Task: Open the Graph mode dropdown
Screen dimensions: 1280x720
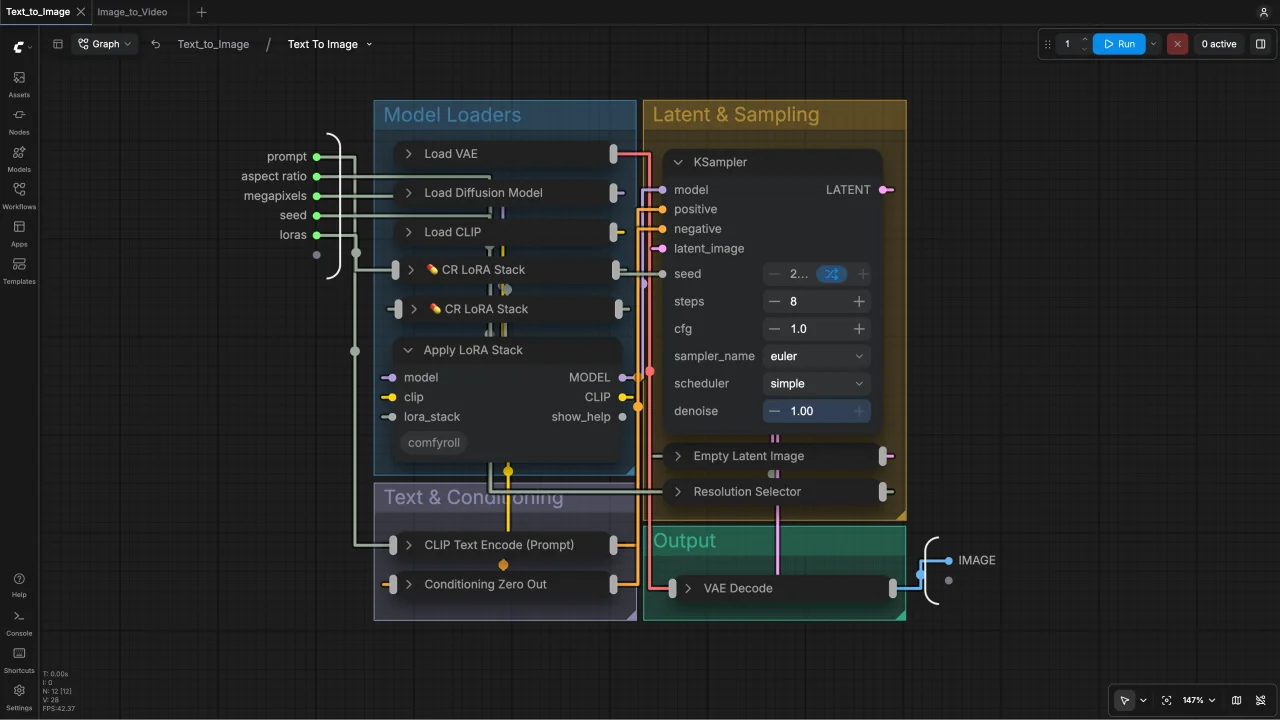Action: click(x=104, y=44)
